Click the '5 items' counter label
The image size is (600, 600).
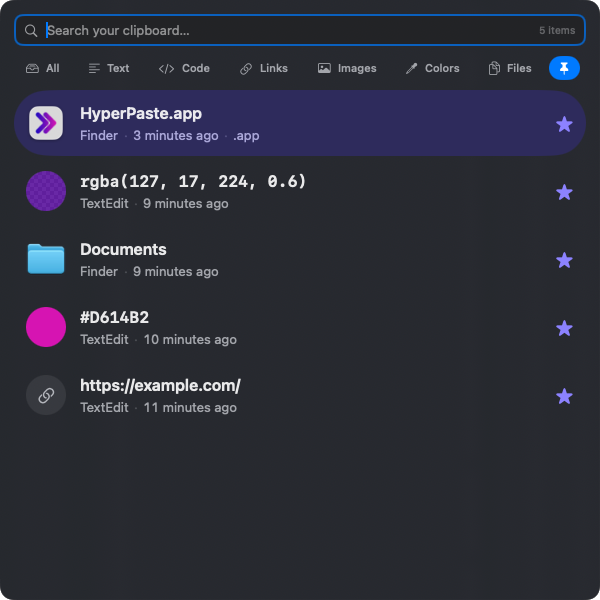tap(557, 31)
